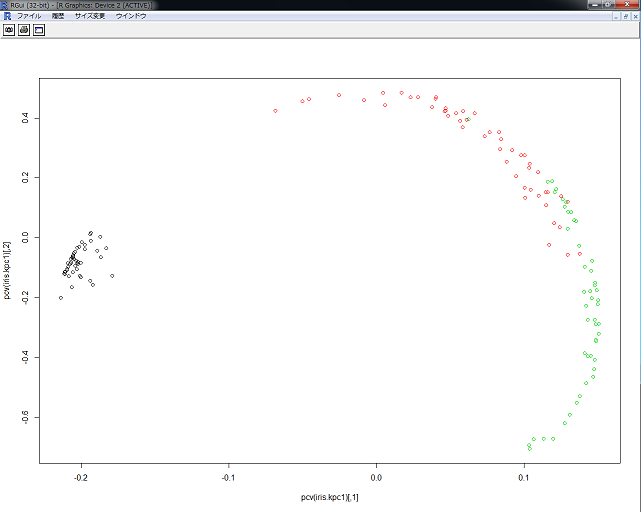Click the return focus to console icon
This screenshot has width=641, height=512.
[x=39, y=30]
